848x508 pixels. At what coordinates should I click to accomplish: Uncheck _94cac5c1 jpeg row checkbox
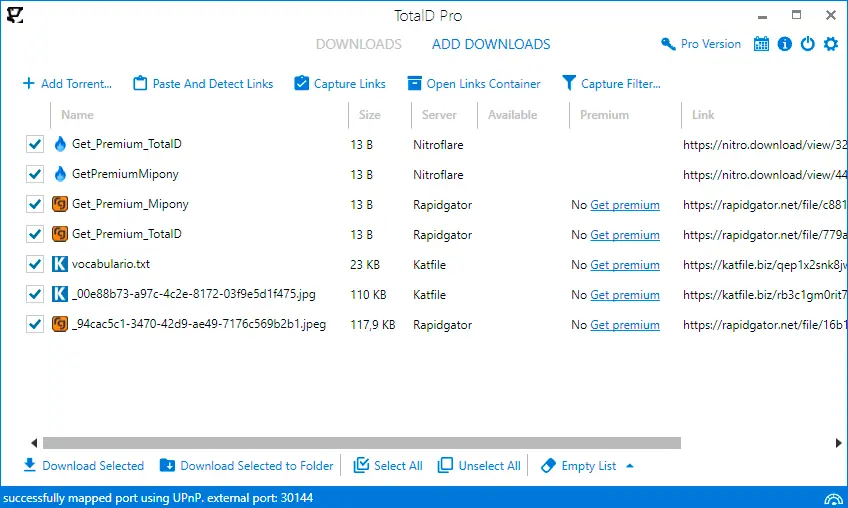(35, 325)
